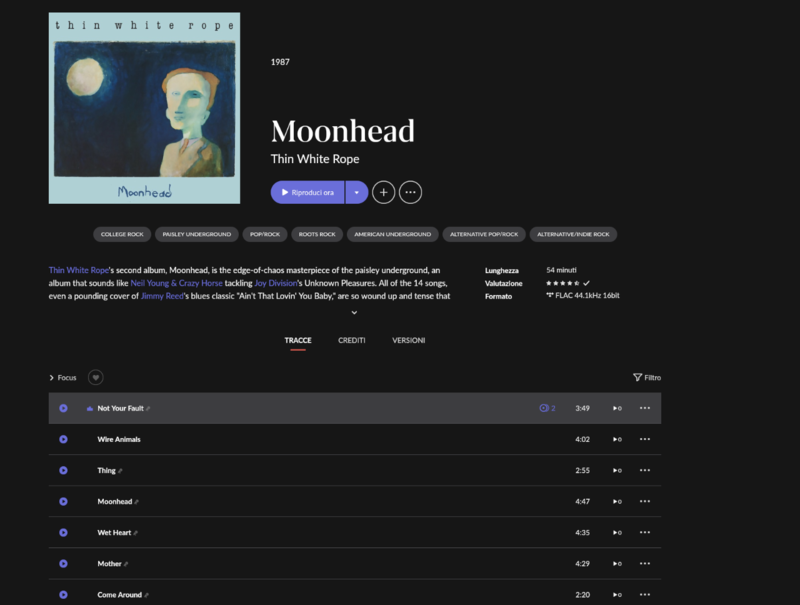Click the Moonhead album cover artwork

(x=144, y=108)
